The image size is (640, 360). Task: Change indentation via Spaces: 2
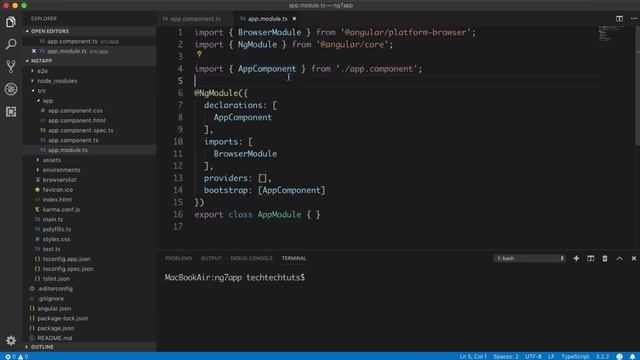[506, 356]
